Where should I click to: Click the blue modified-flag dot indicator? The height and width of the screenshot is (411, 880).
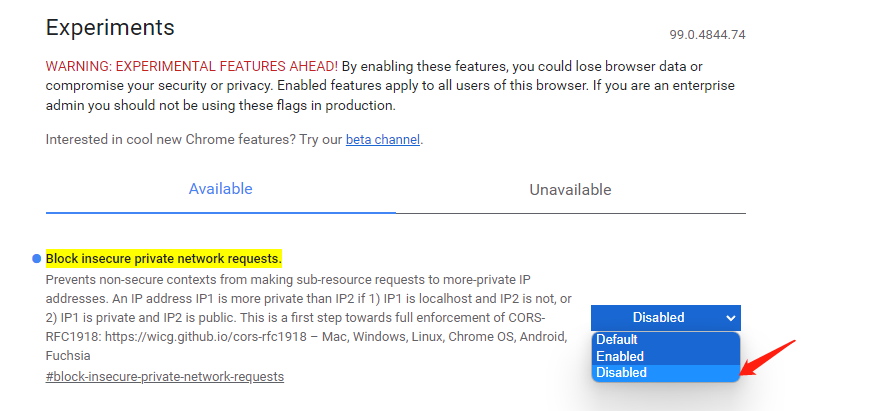coord(36,259)
